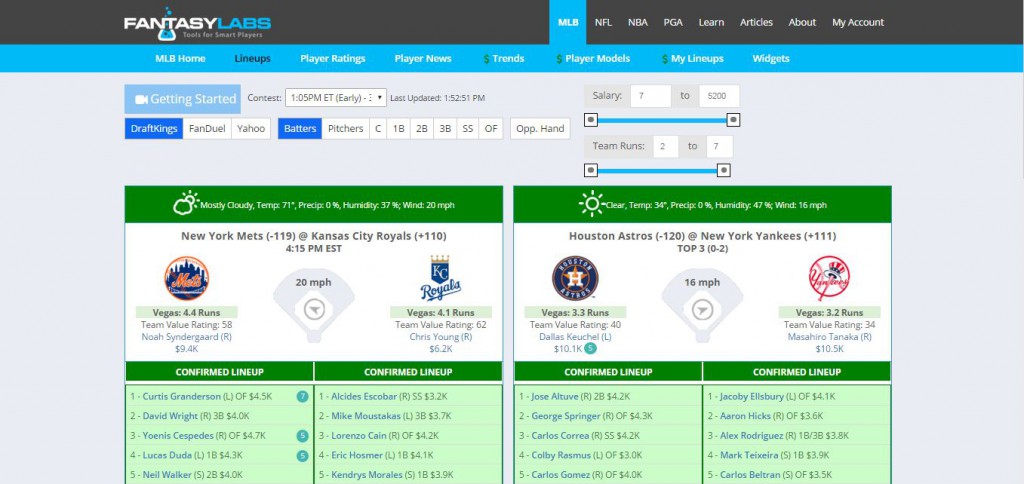
Task: Click the Getting Started button
Action: click(183, 99)
